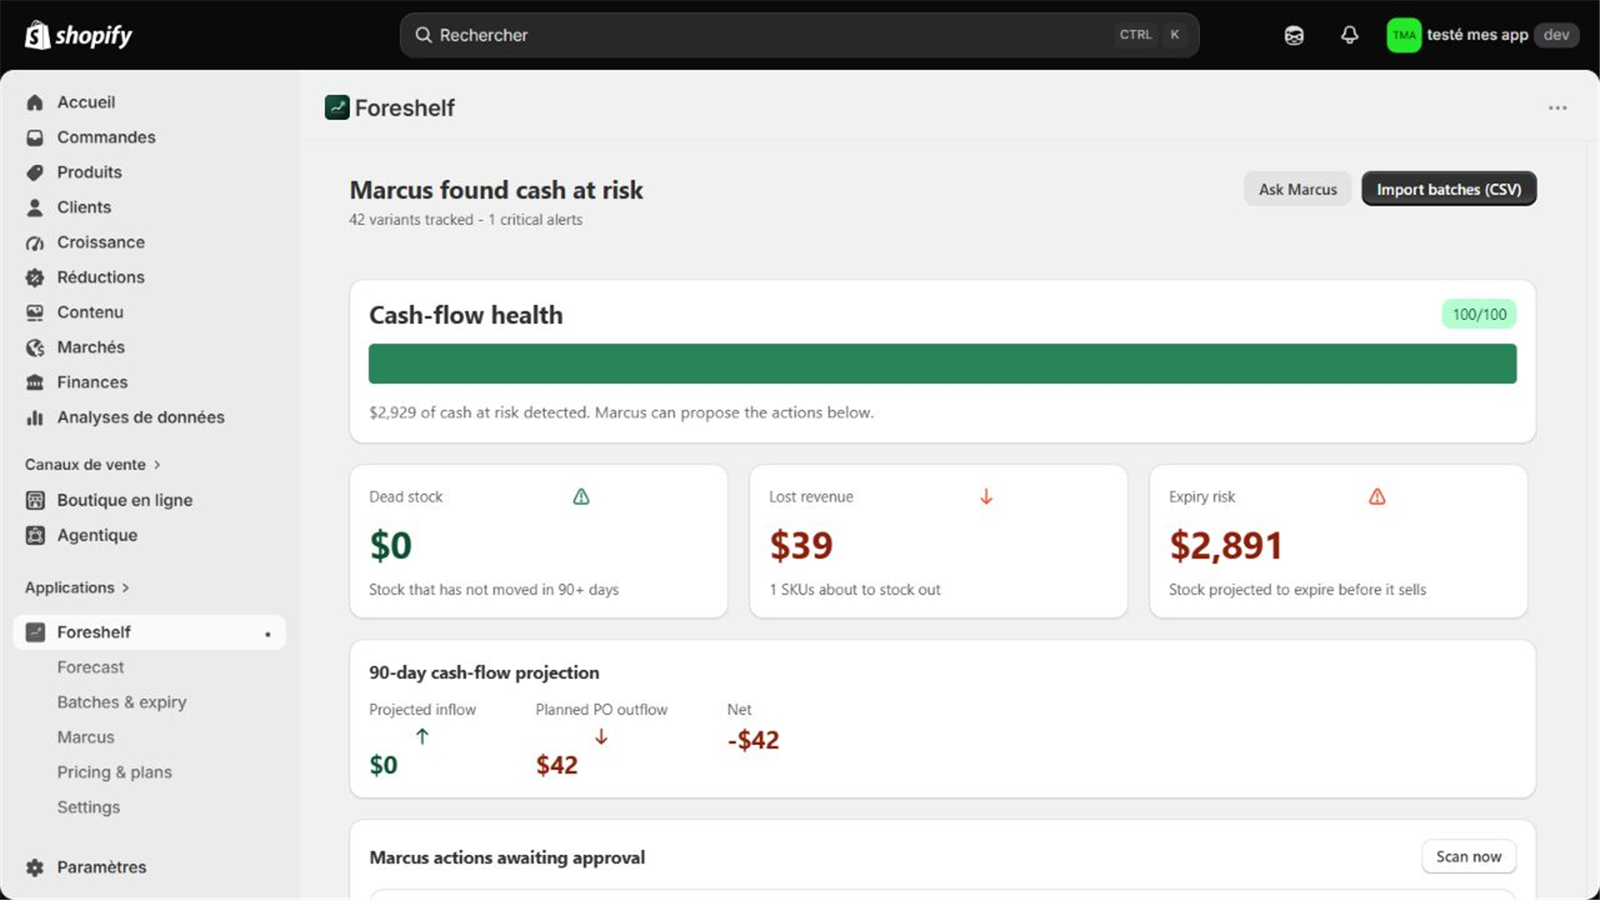Click "42 variants tracked - 1 critical alerts"
The width and height of the screenshot is (1600, 900).
click(x=466, y=219)
